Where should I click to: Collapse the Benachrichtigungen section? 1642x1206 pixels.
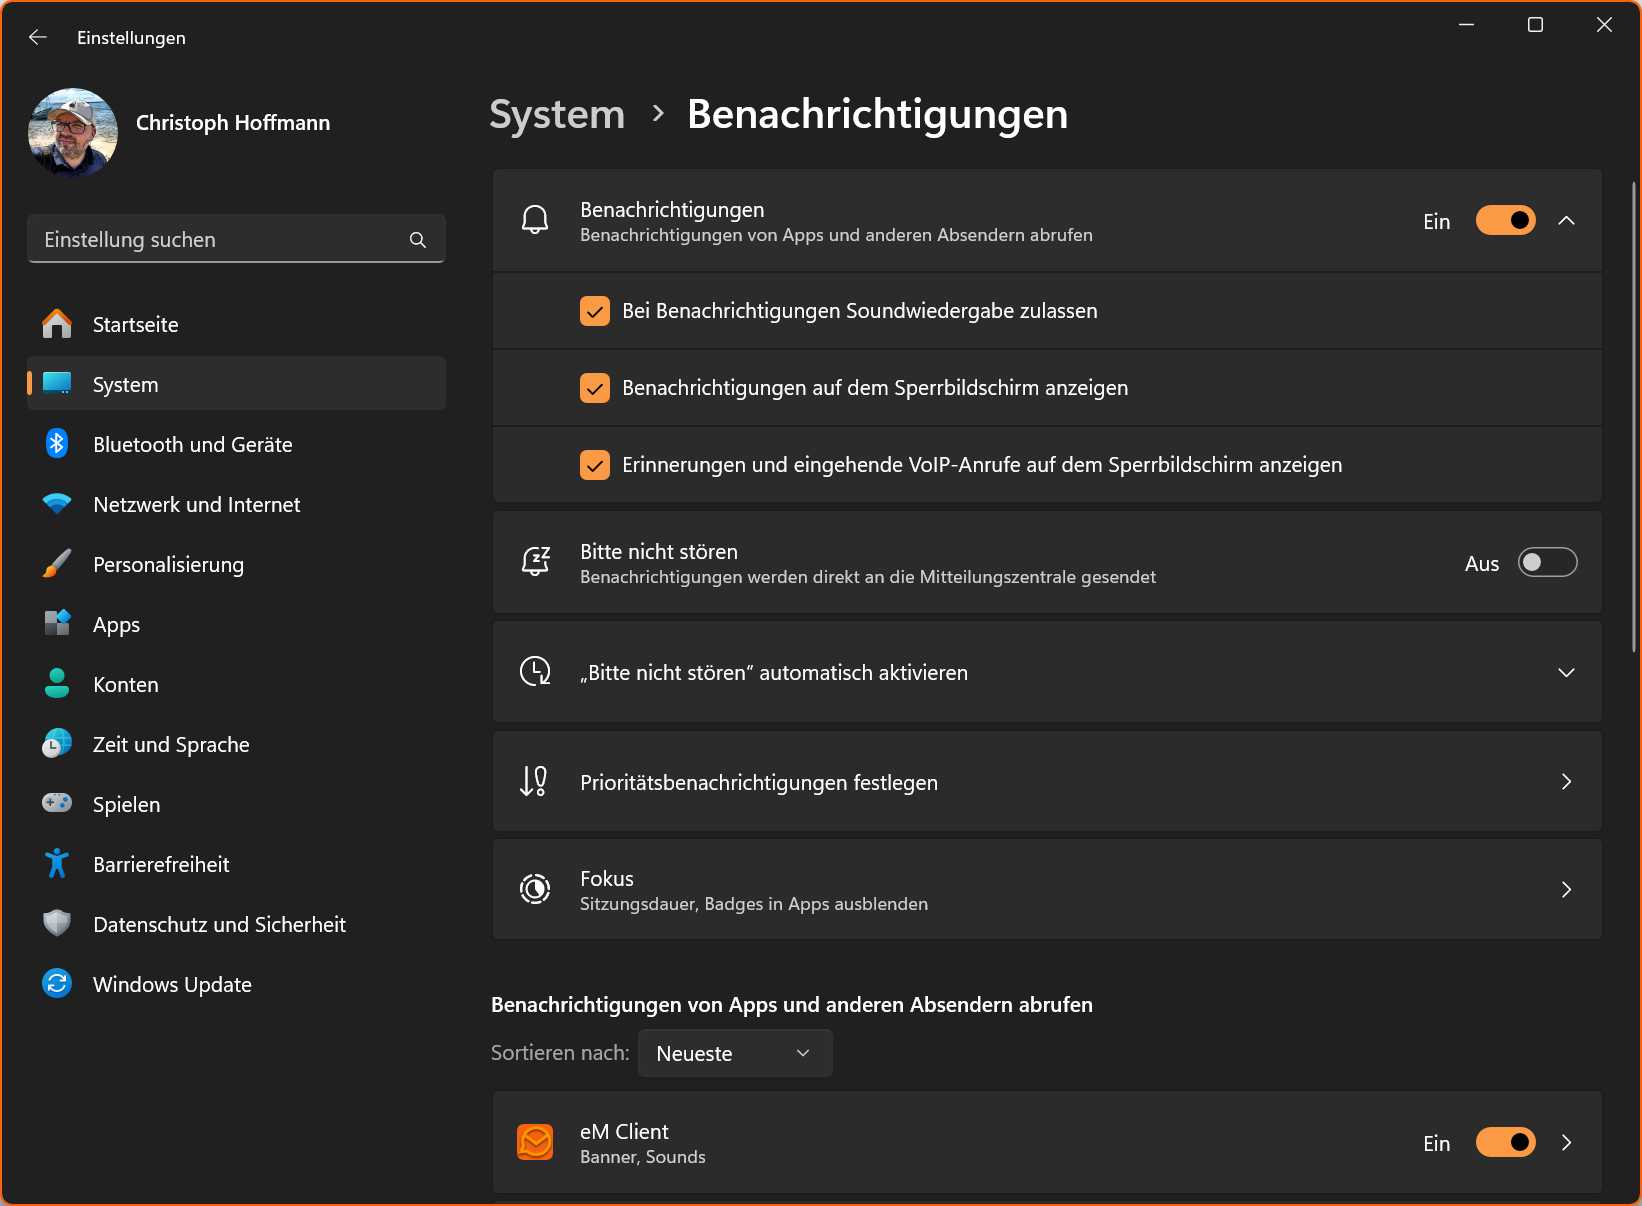1567,221
